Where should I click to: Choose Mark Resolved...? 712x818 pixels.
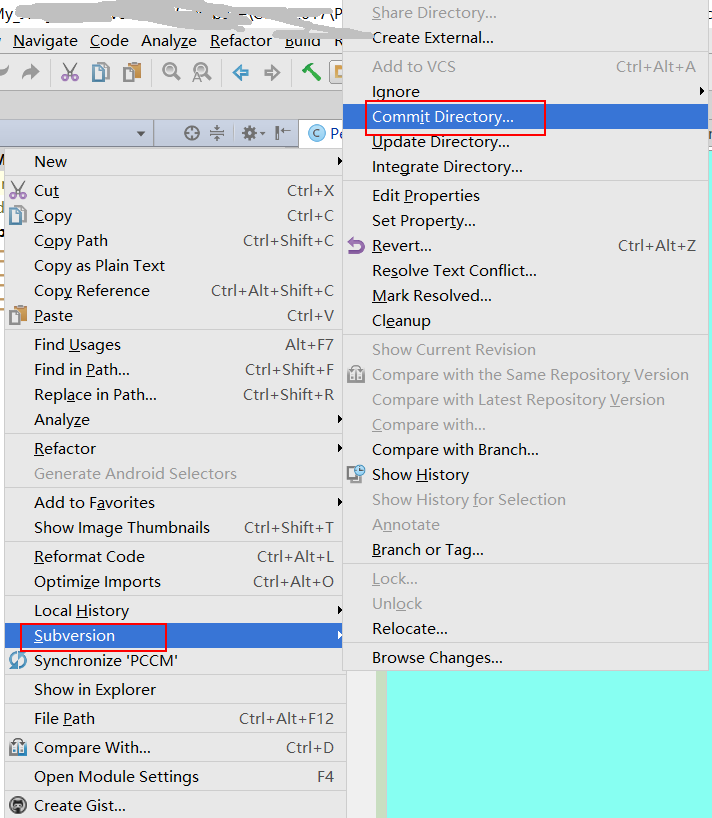[526, 296]
